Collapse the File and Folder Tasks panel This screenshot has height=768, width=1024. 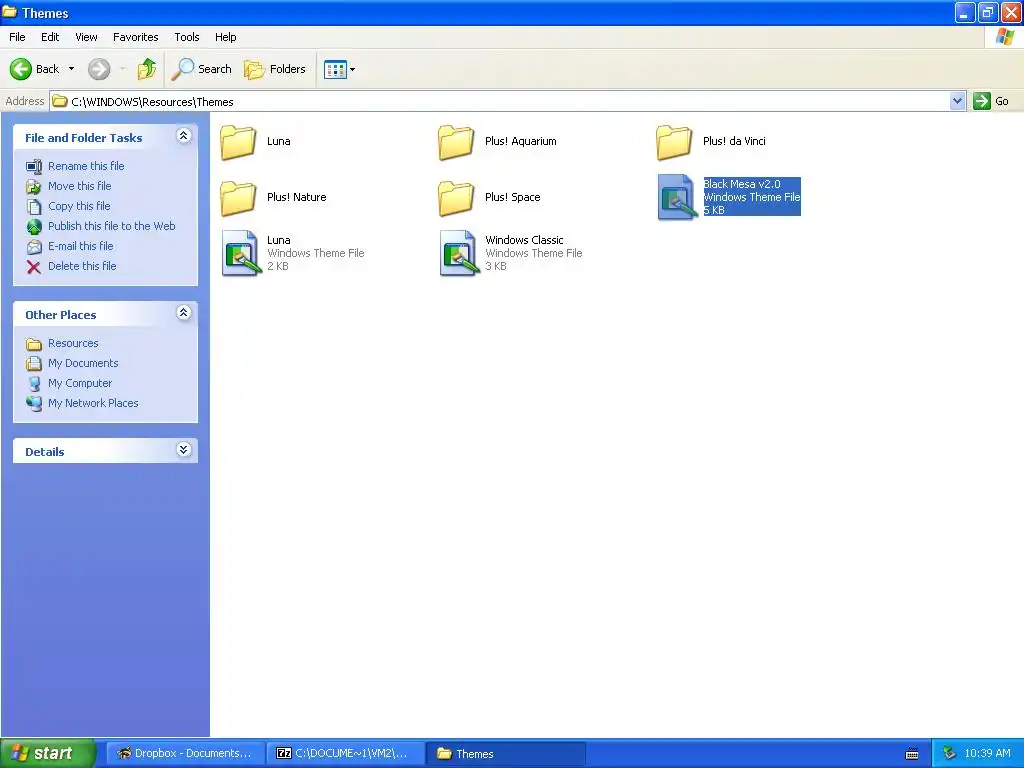coord(184,136)
